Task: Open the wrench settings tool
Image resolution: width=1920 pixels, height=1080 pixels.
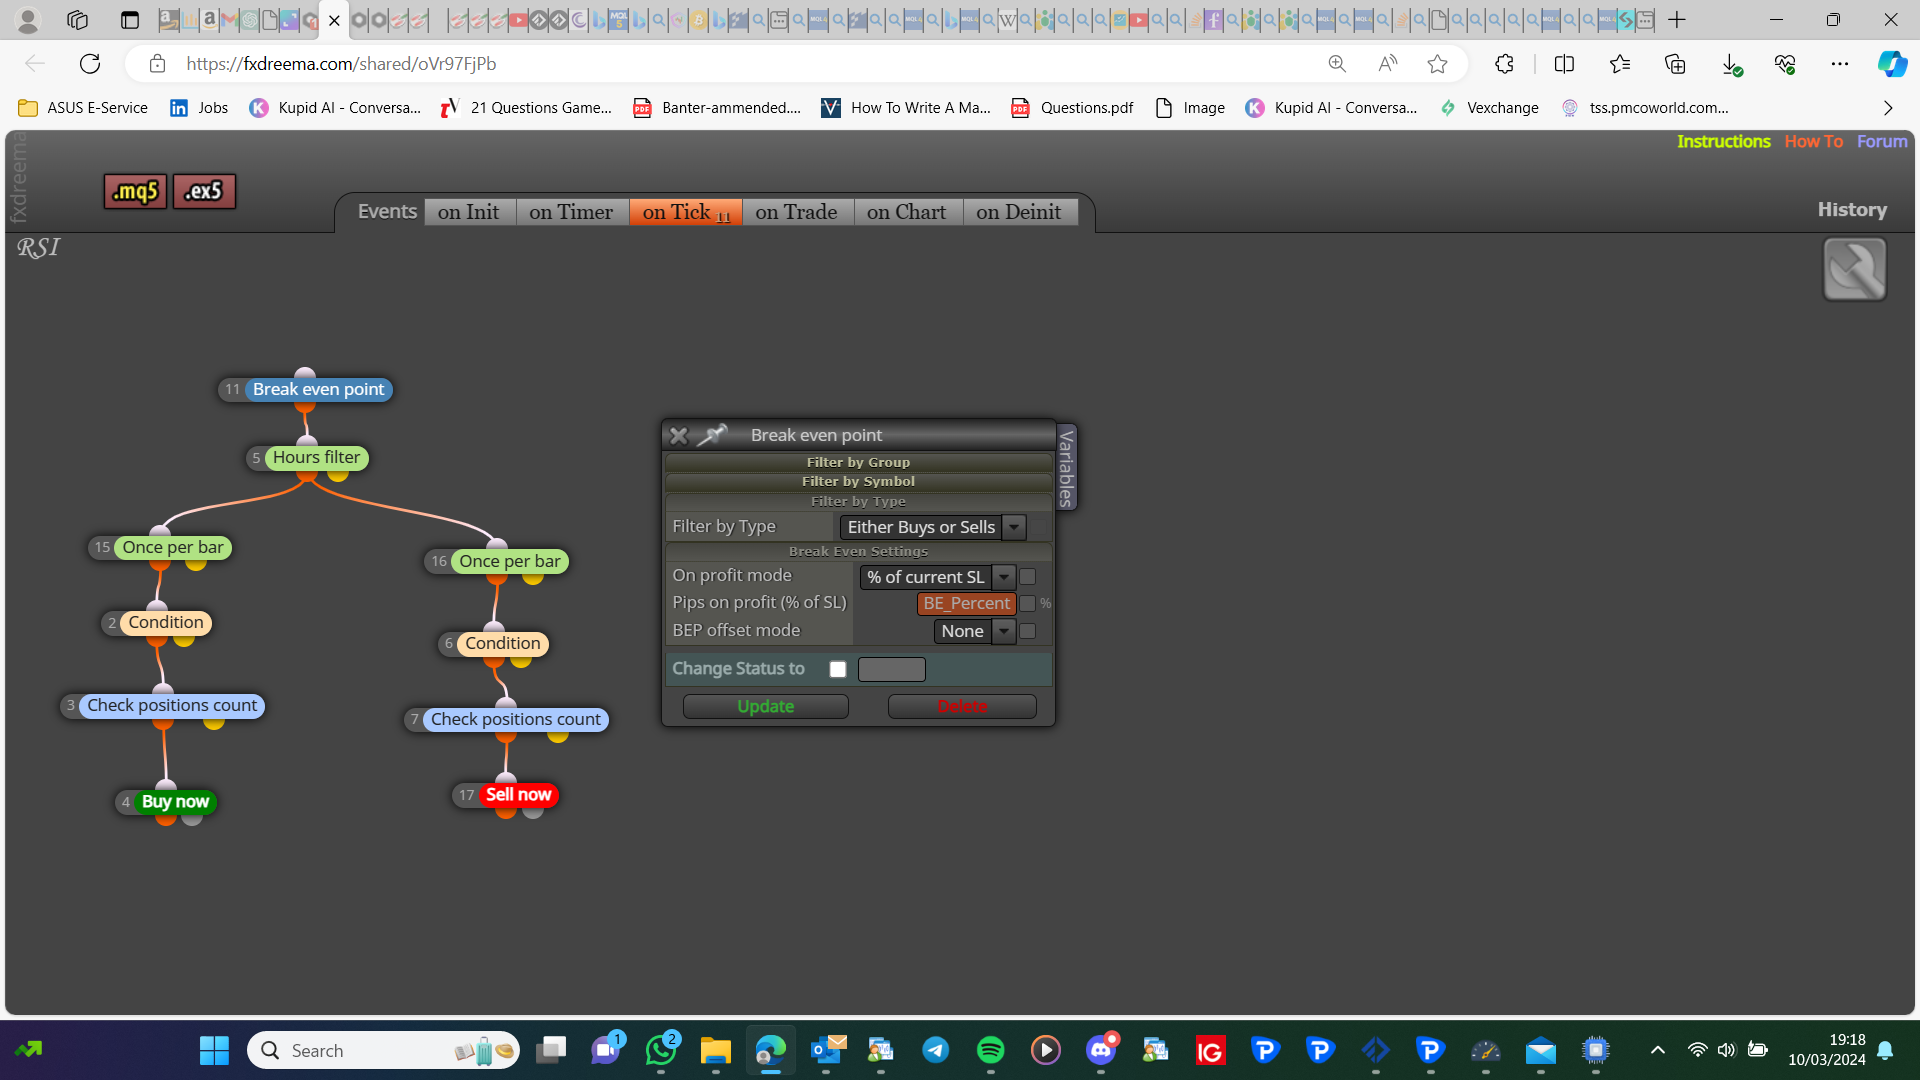Action: pyautogui.click(x=1854, y=269)
